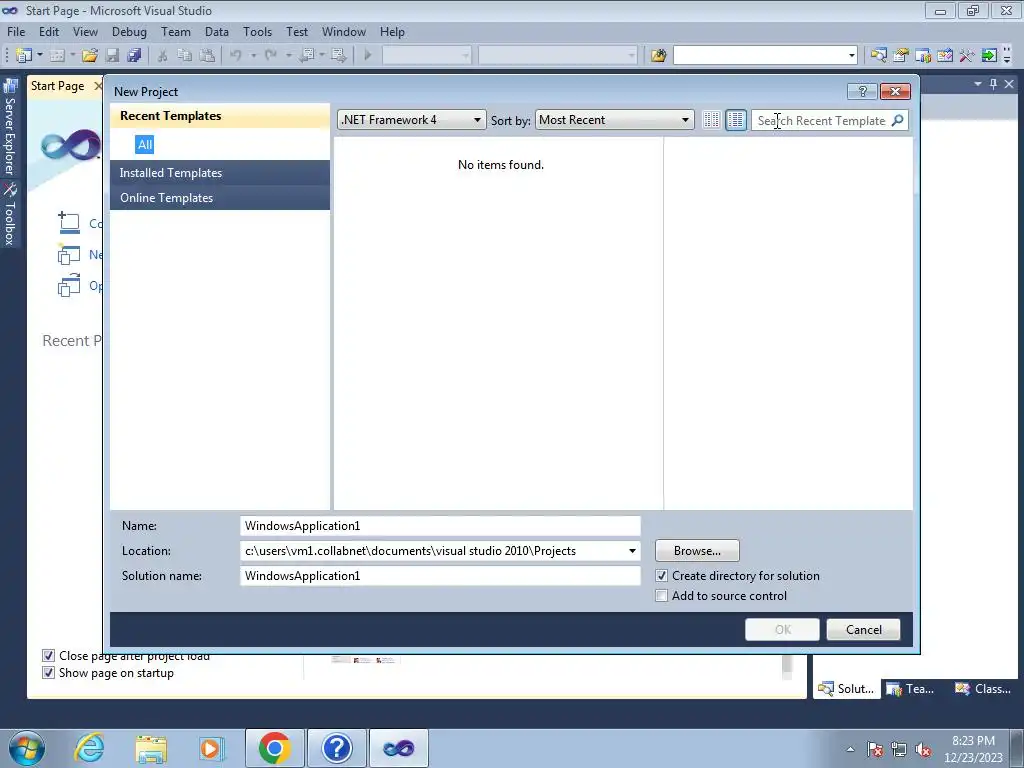Viewport: 1024px width, 768px height.
Task: Click the Save floppy disk toolbar icon
Action: coord(112,56)
